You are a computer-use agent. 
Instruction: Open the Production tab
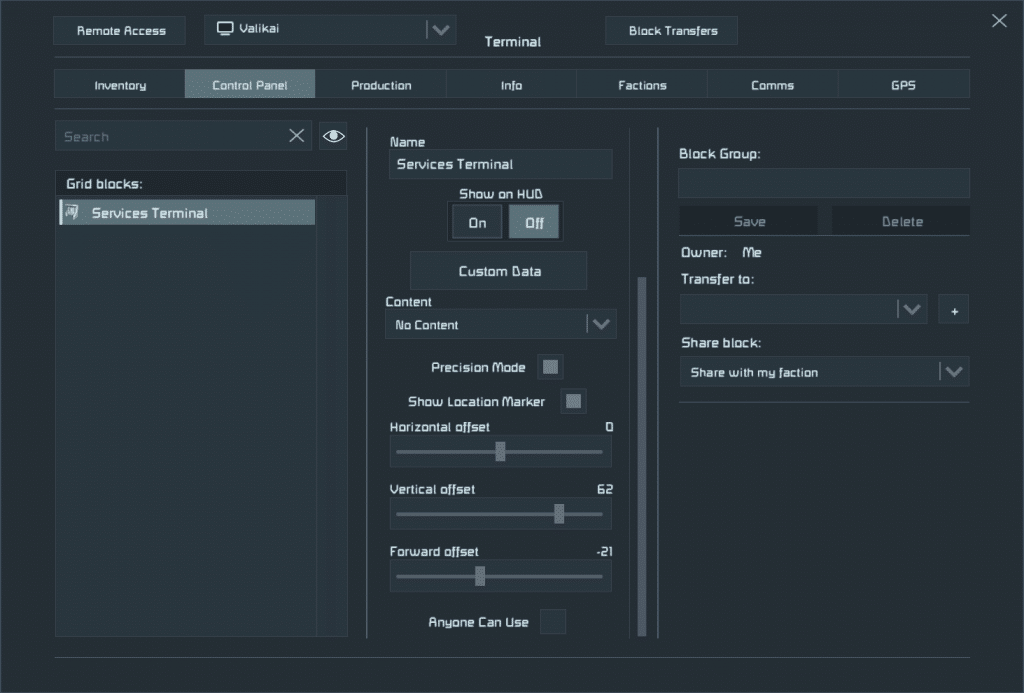[381, 85]
